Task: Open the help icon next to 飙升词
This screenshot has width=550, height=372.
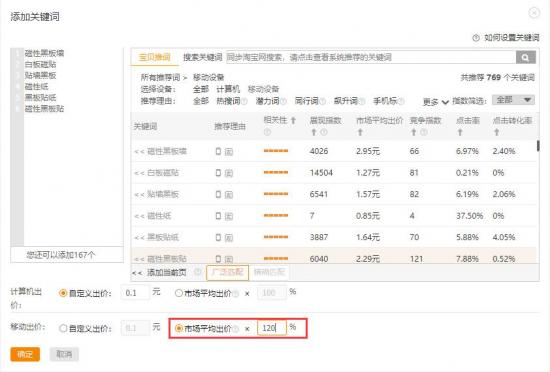Action: coord(362,101)
